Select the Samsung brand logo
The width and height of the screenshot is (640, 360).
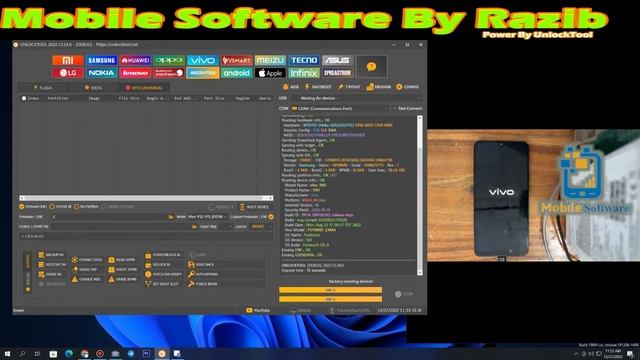[102, 60]
